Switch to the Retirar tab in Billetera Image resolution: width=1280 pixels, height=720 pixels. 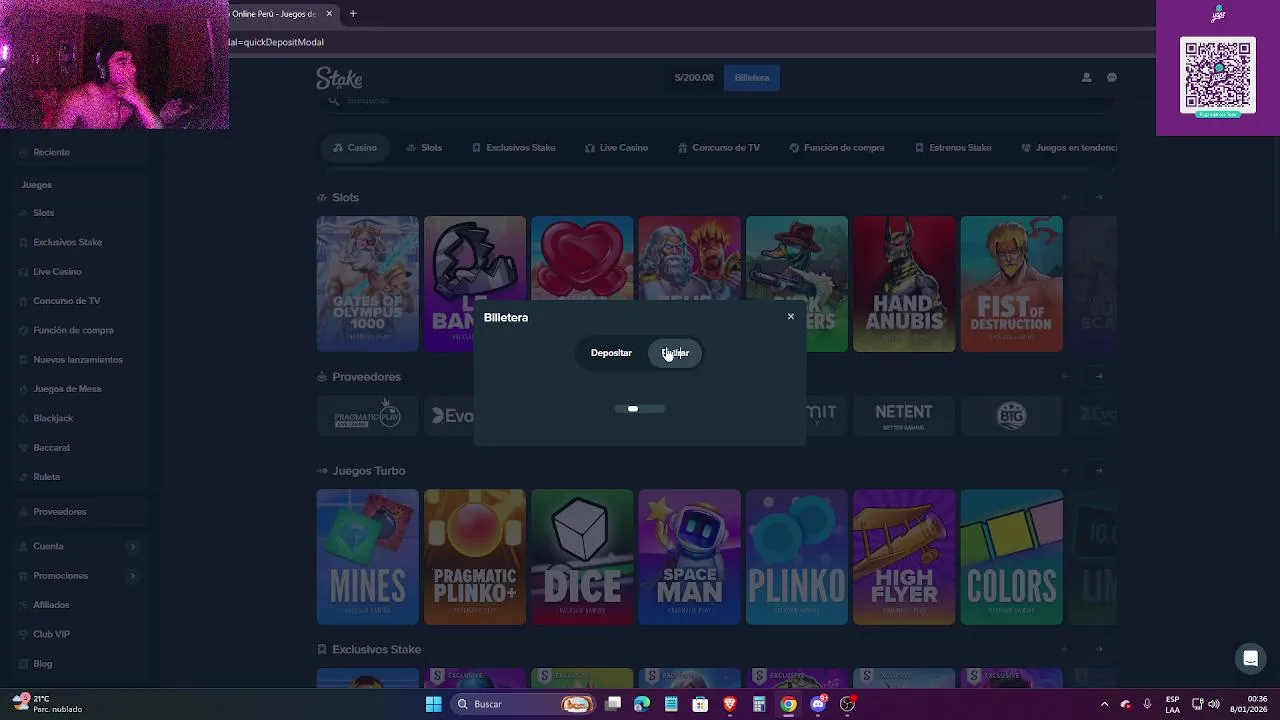point(675,353)
